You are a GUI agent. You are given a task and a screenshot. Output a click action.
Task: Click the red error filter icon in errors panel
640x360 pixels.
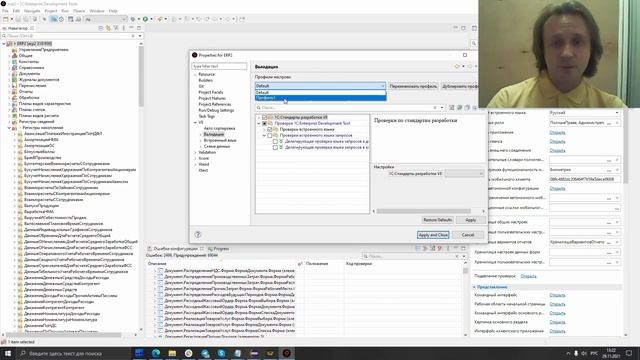[440, 248]
